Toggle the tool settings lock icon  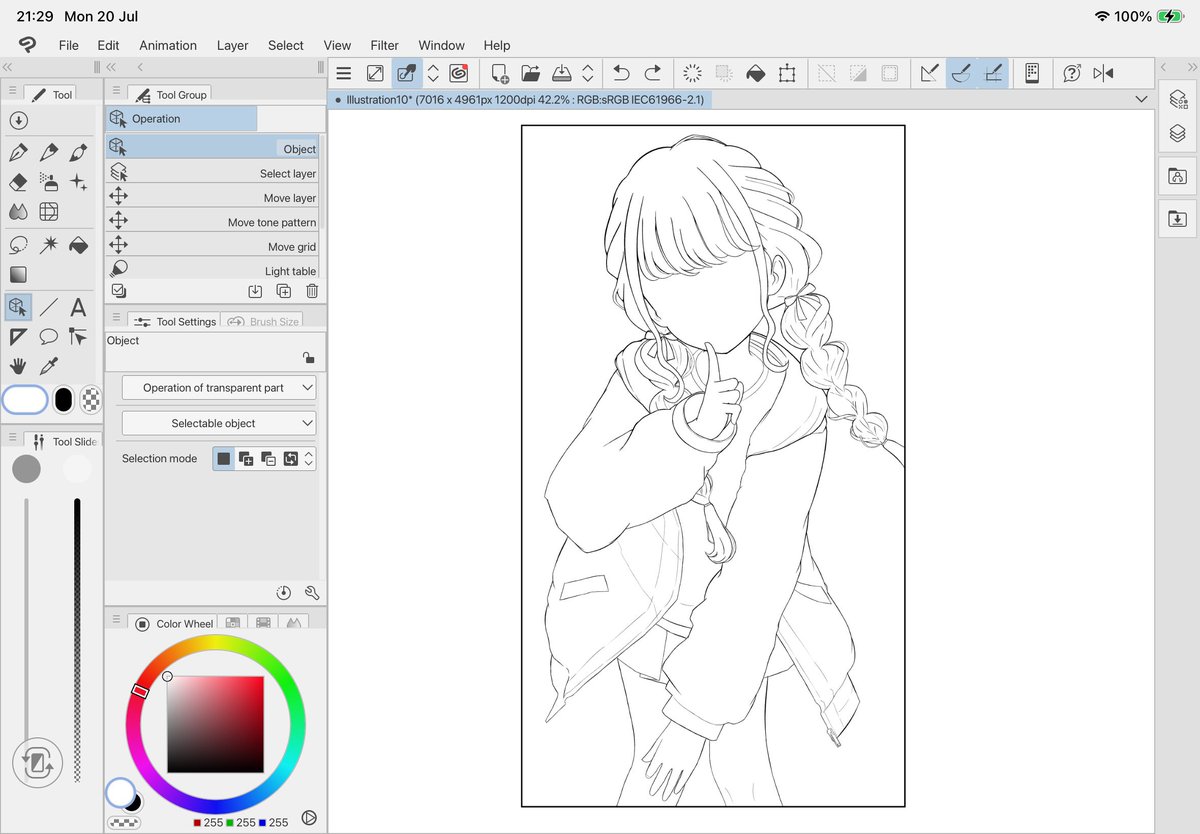[308, 357]
